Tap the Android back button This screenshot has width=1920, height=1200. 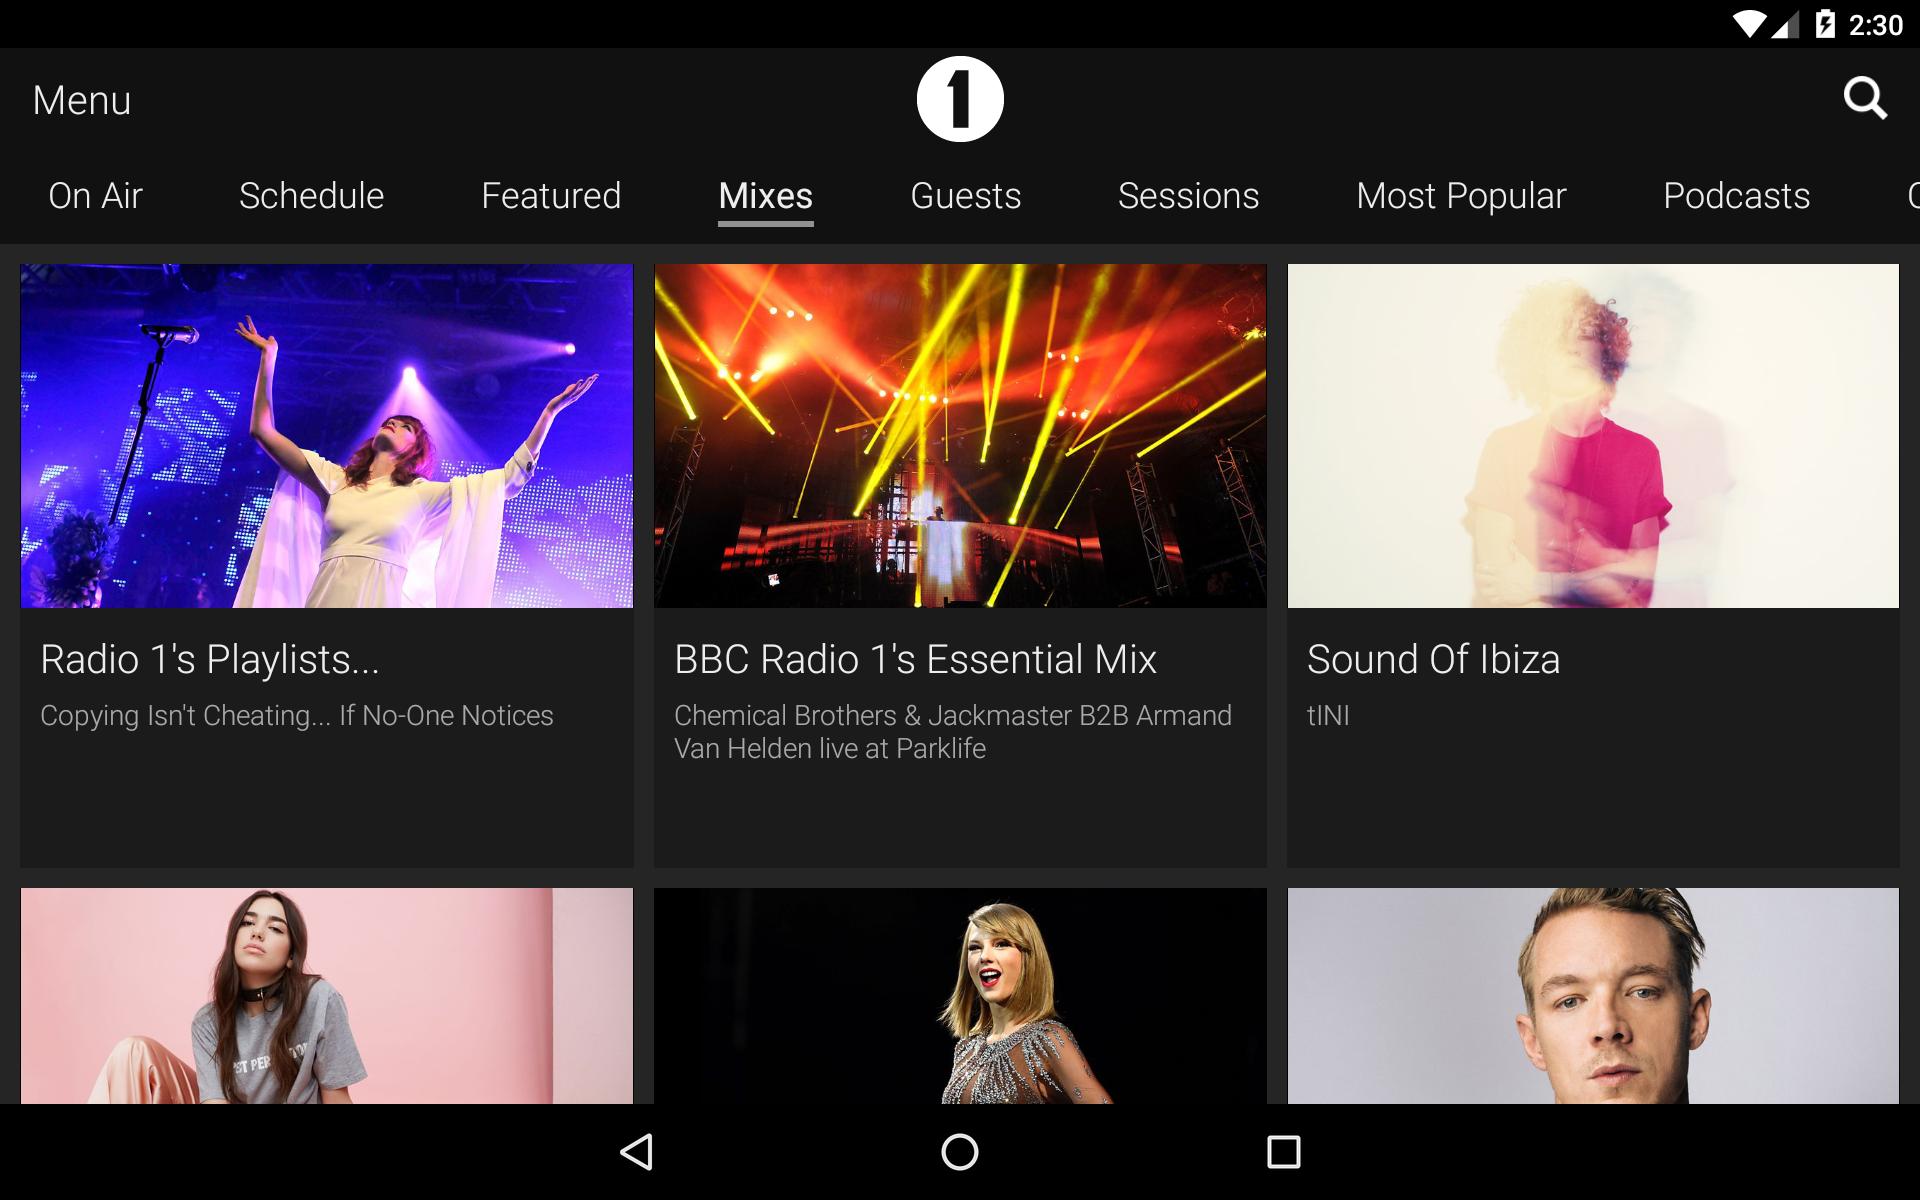(637, 1152)
